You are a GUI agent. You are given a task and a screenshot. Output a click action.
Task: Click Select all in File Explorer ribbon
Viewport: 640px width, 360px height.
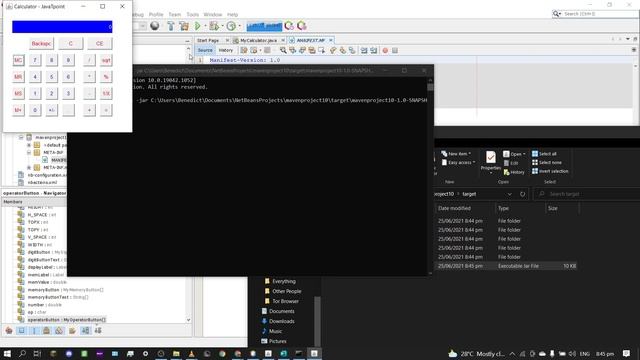tap(544, 154)
